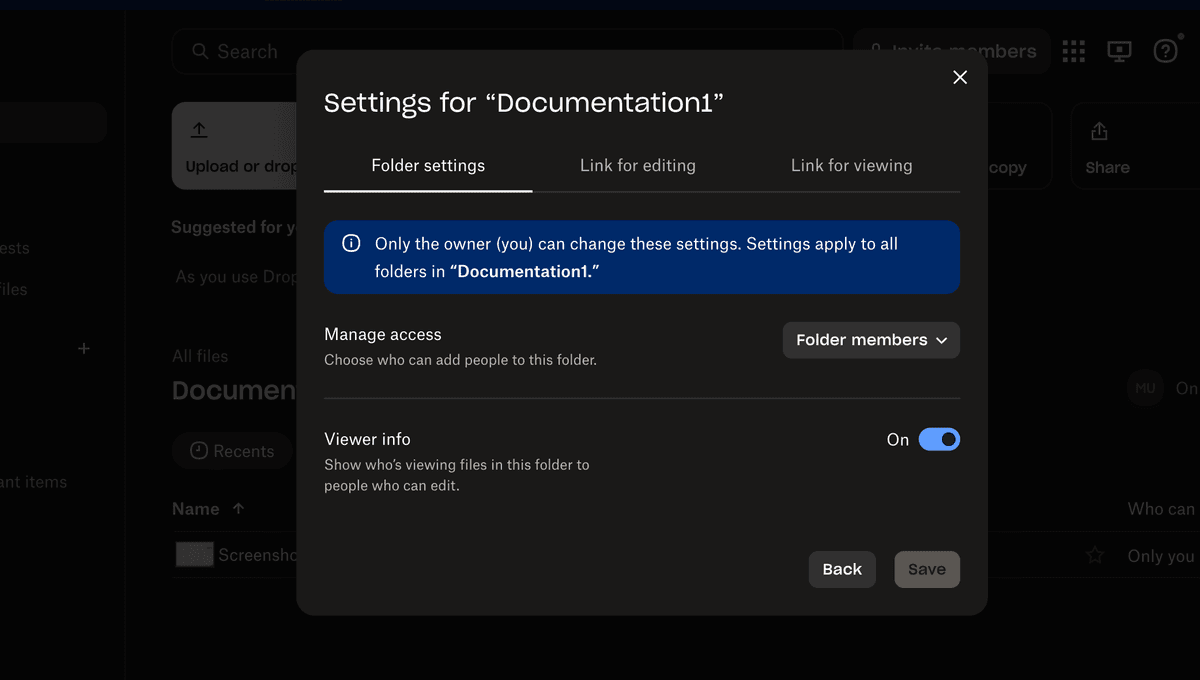
Task: Click the help question mark icon
Action: [1166, 51]
